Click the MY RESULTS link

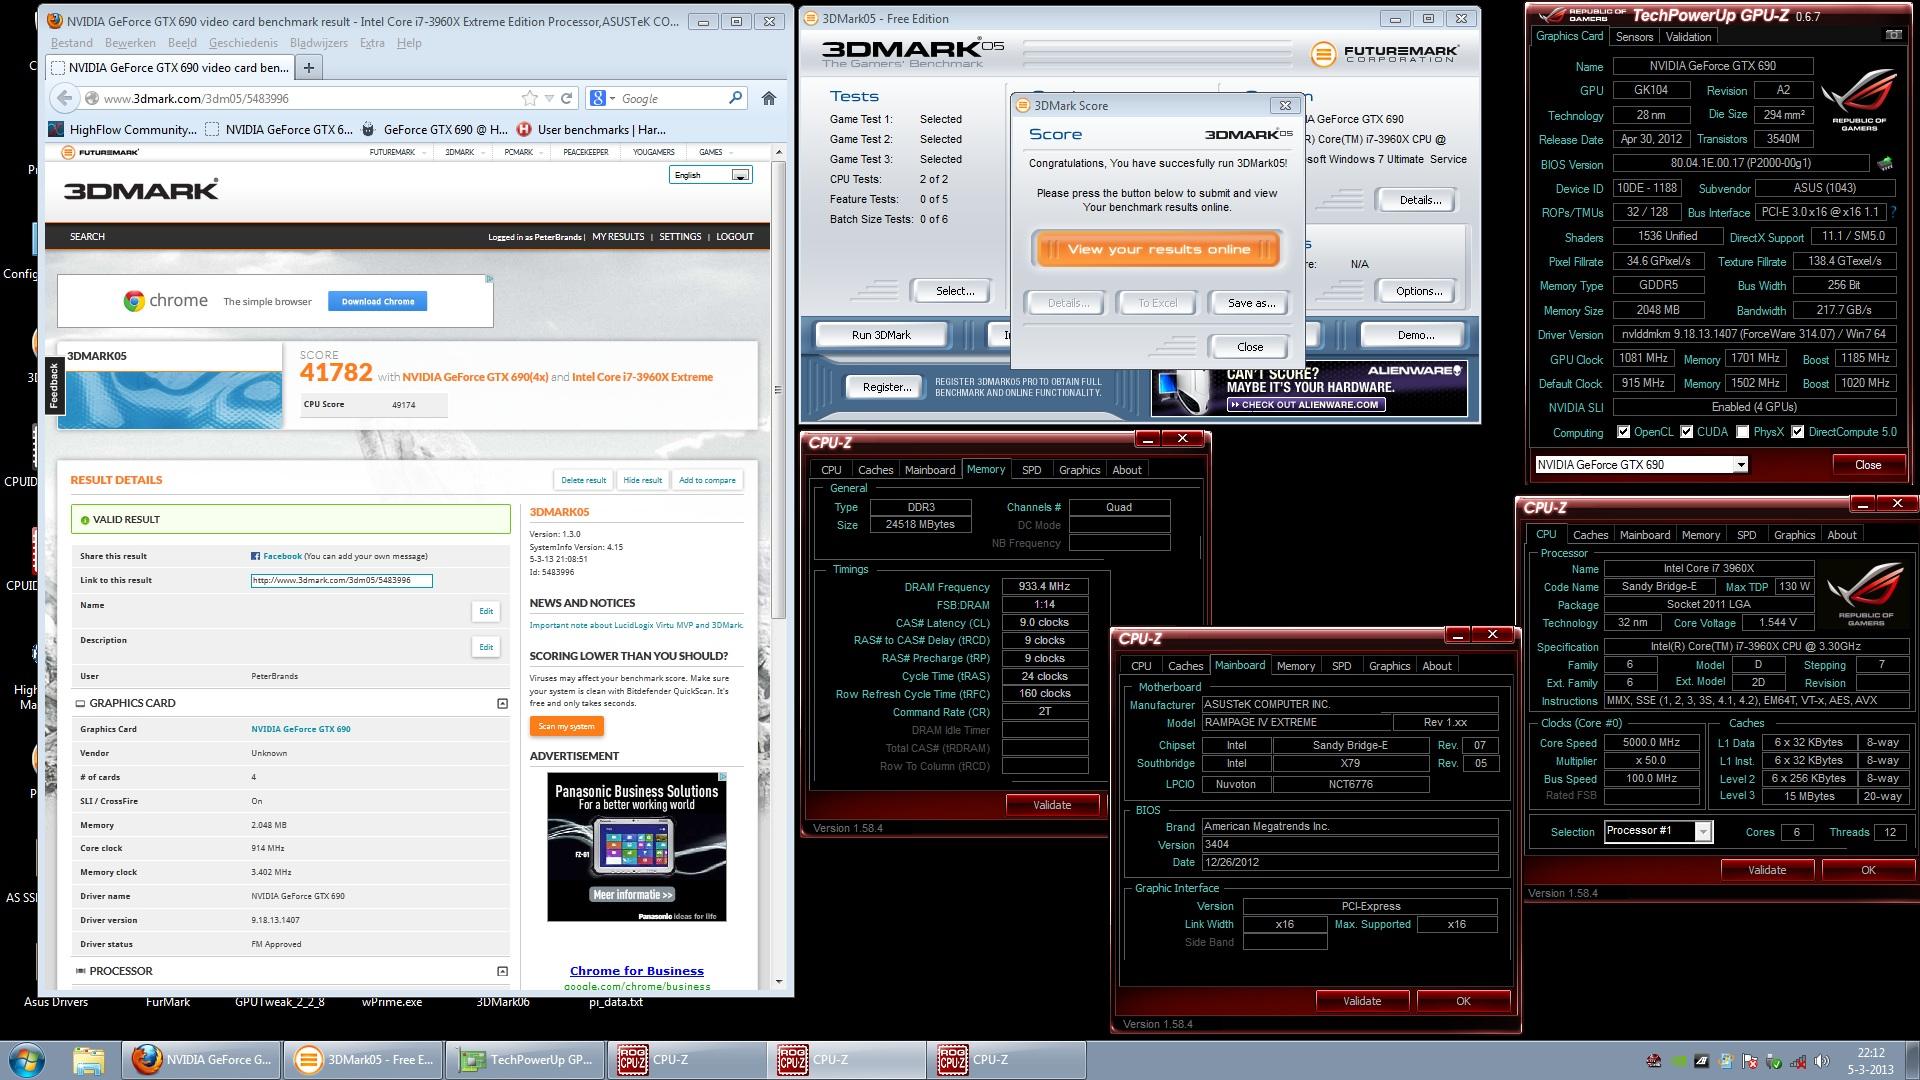(618, 237)
